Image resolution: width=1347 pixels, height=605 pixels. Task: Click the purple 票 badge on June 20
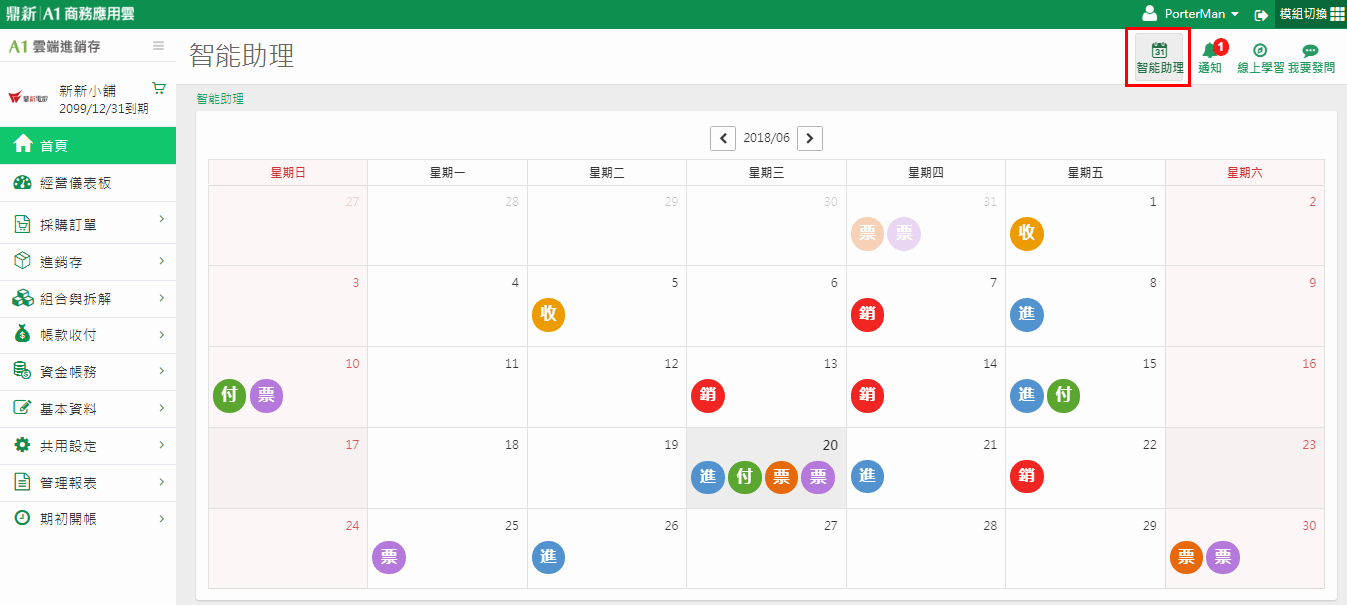pos(818,477)
